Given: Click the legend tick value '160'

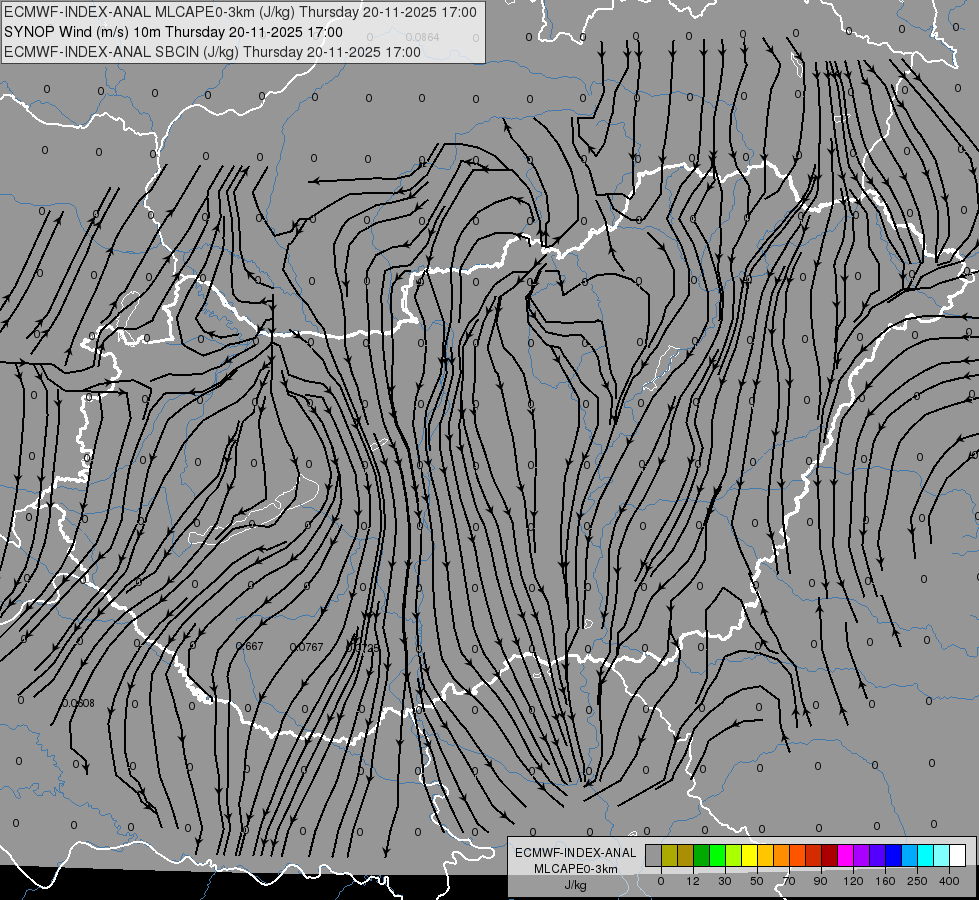Looking at the screenshot, I should tap(885, 881).
